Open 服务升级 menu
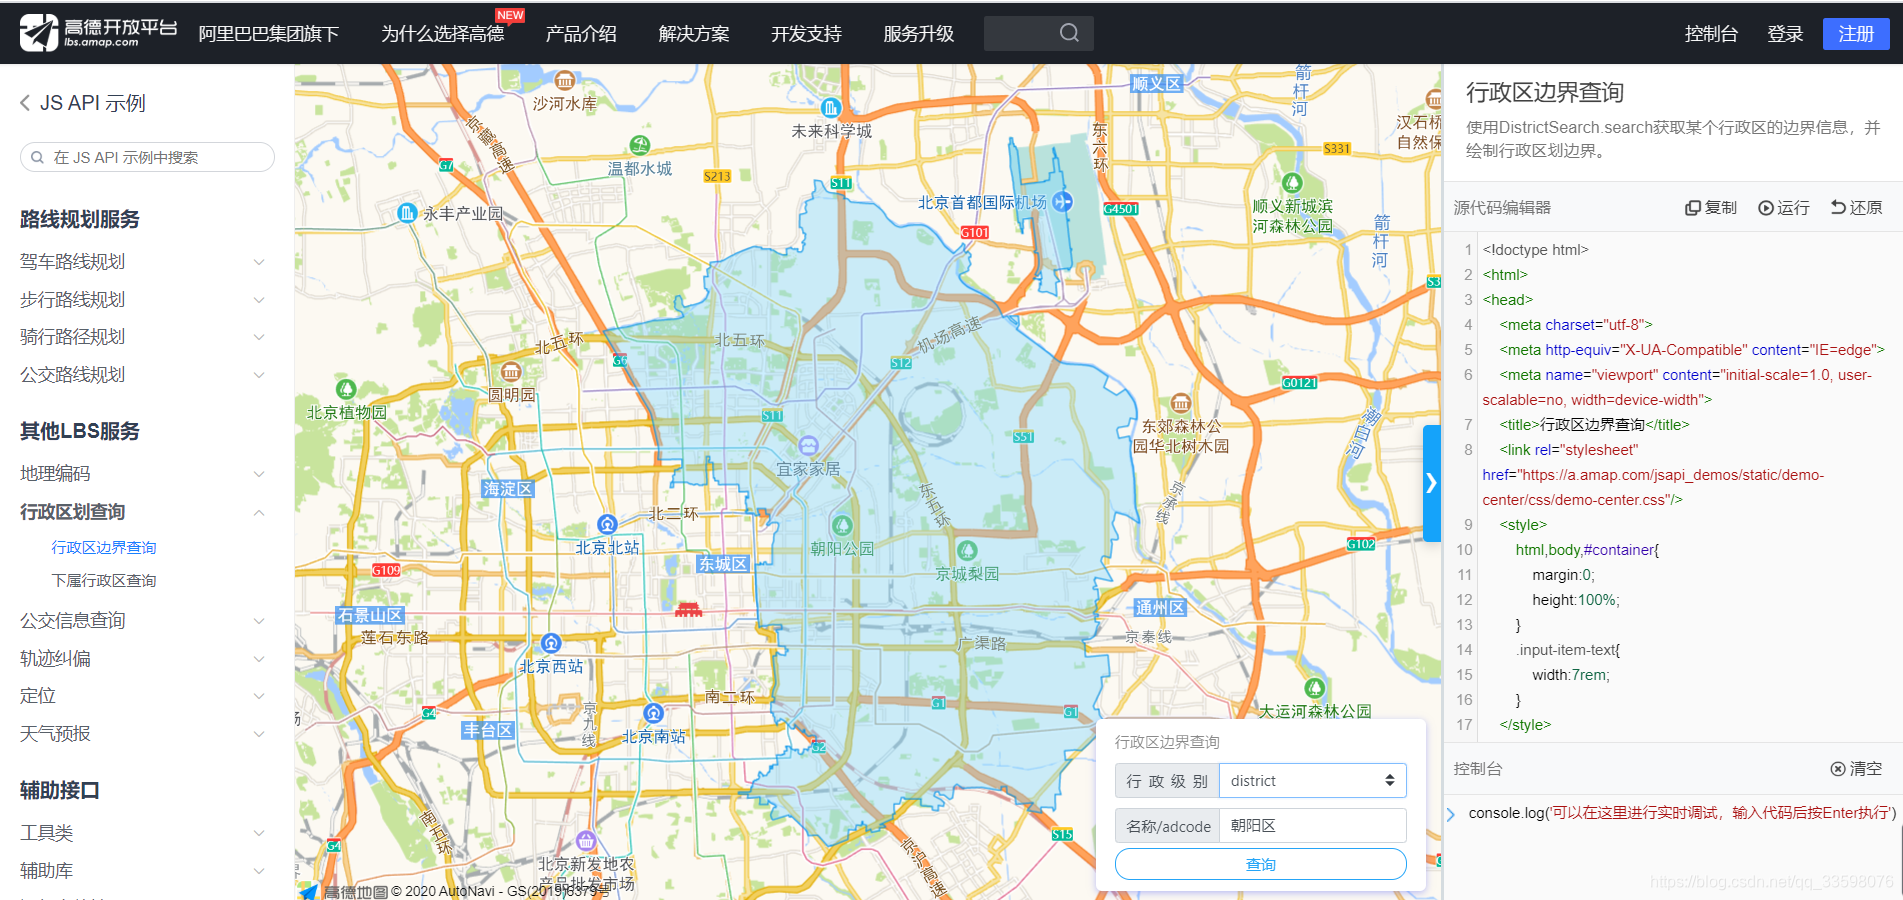 point(919,34)
